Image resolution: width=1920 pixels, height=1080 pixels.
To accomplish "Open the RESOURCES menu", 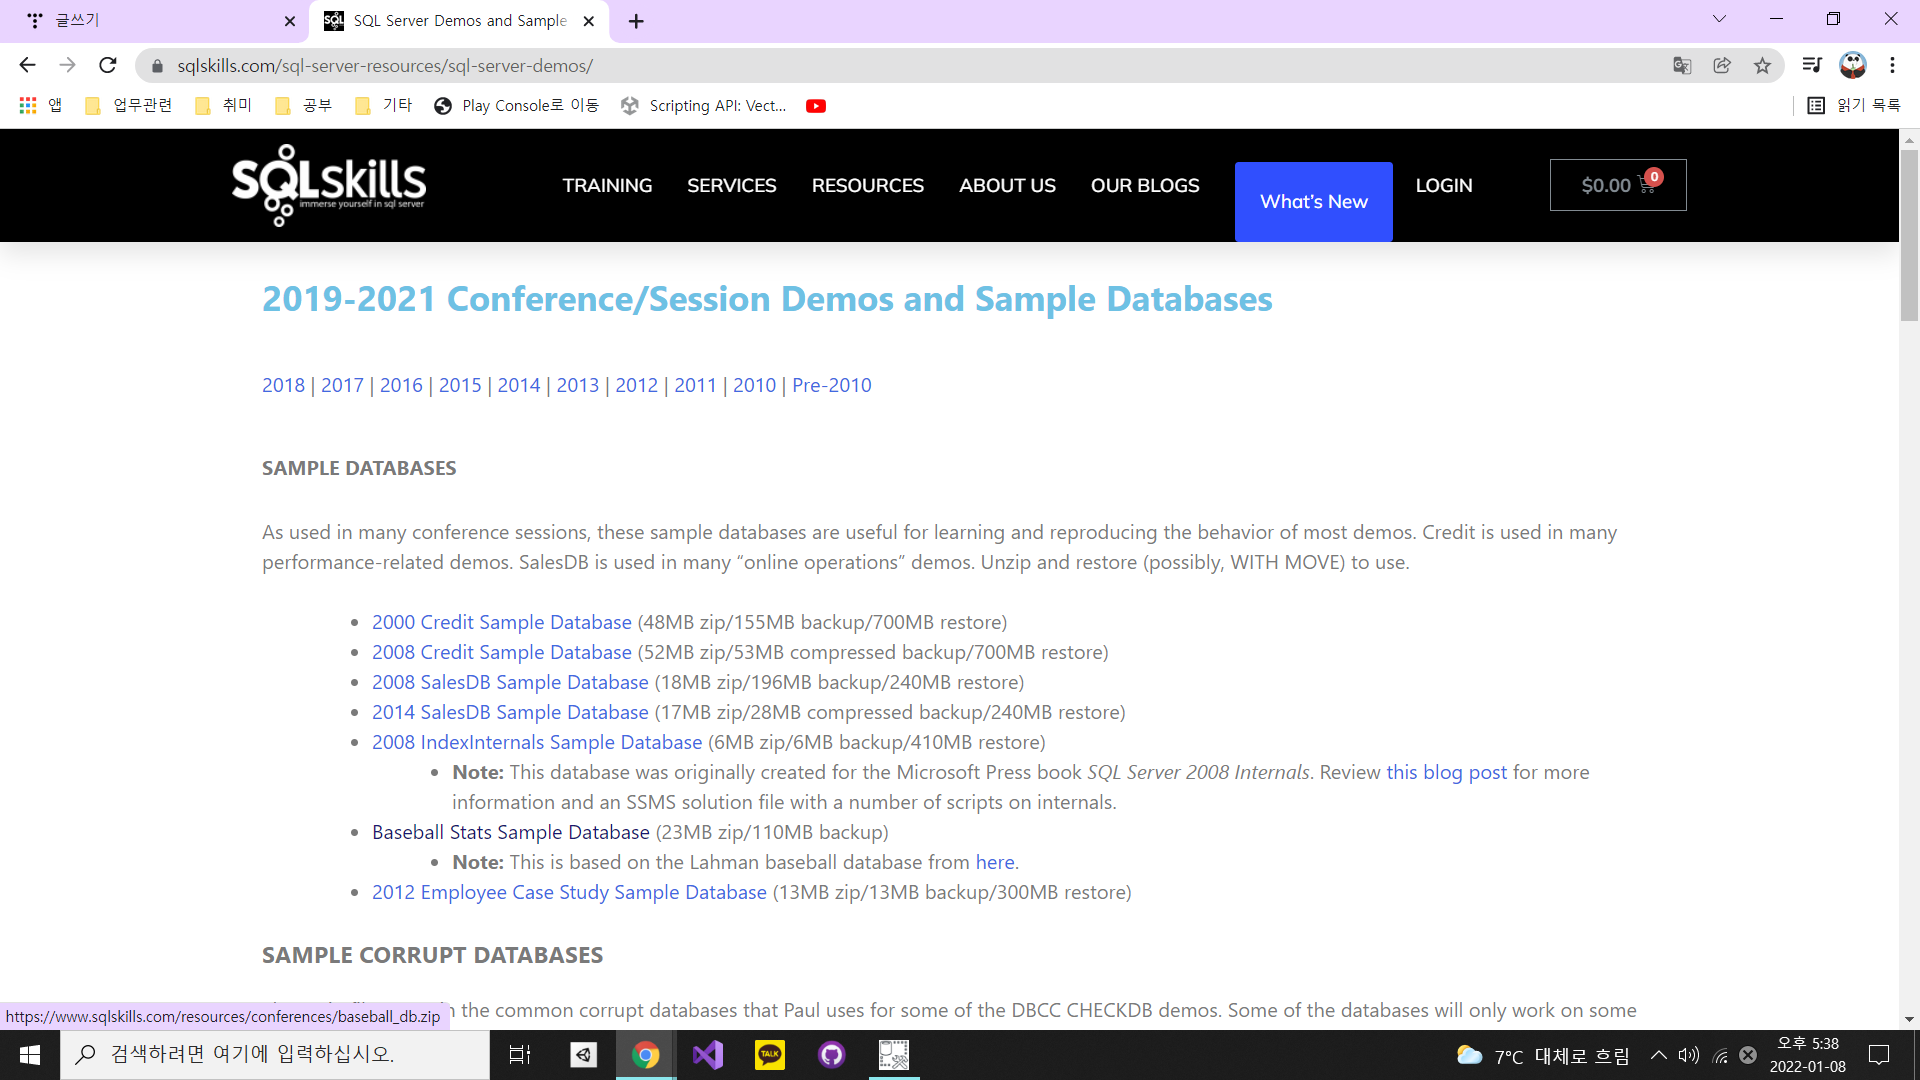I will point(868,185).
